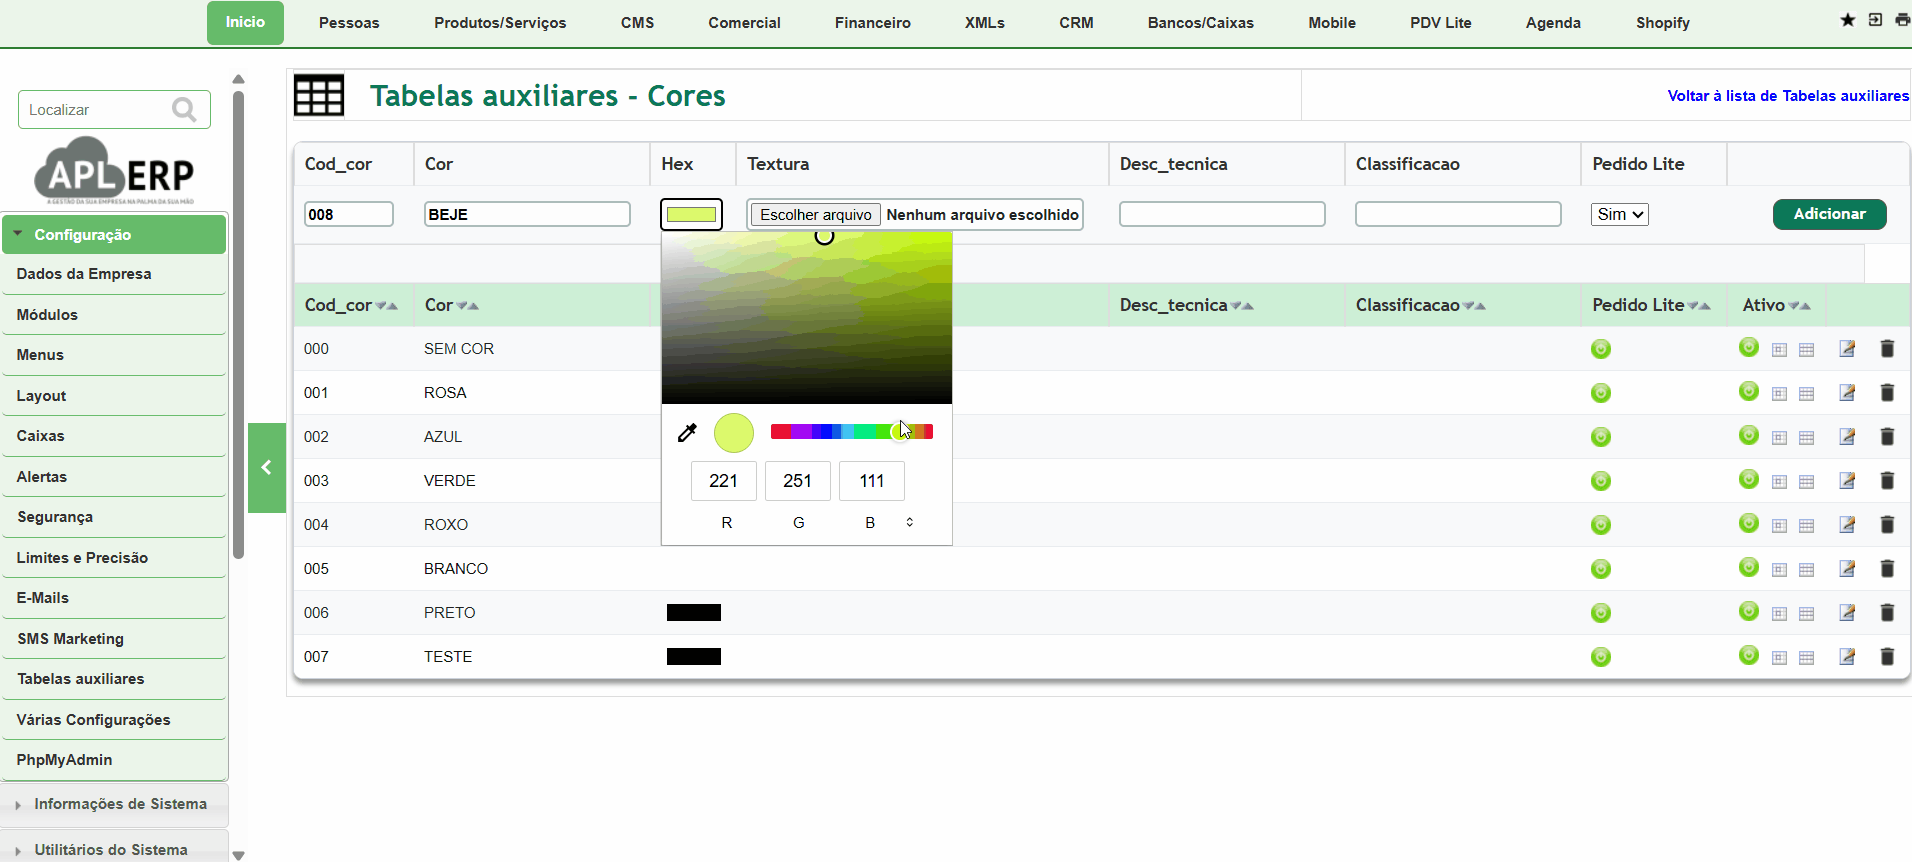Click the magnifier search icon in Localizar
The height and width of the screenshot is (862, 1912).
coord(184,109)
